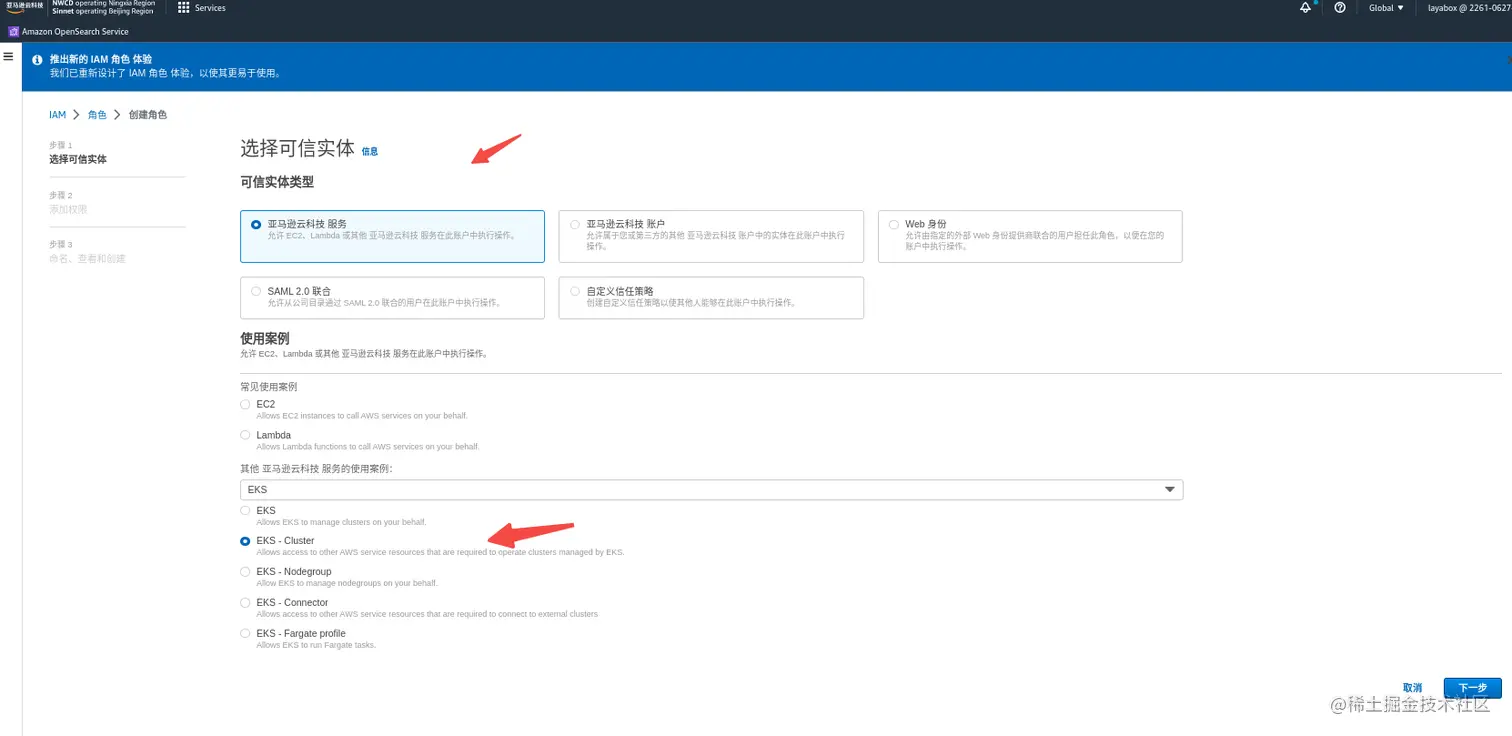Image resolution: width=1512 pixels, height=736 pixels.
Task: Choose the plain EKS use case radio
Action: (x=245, y=510)
